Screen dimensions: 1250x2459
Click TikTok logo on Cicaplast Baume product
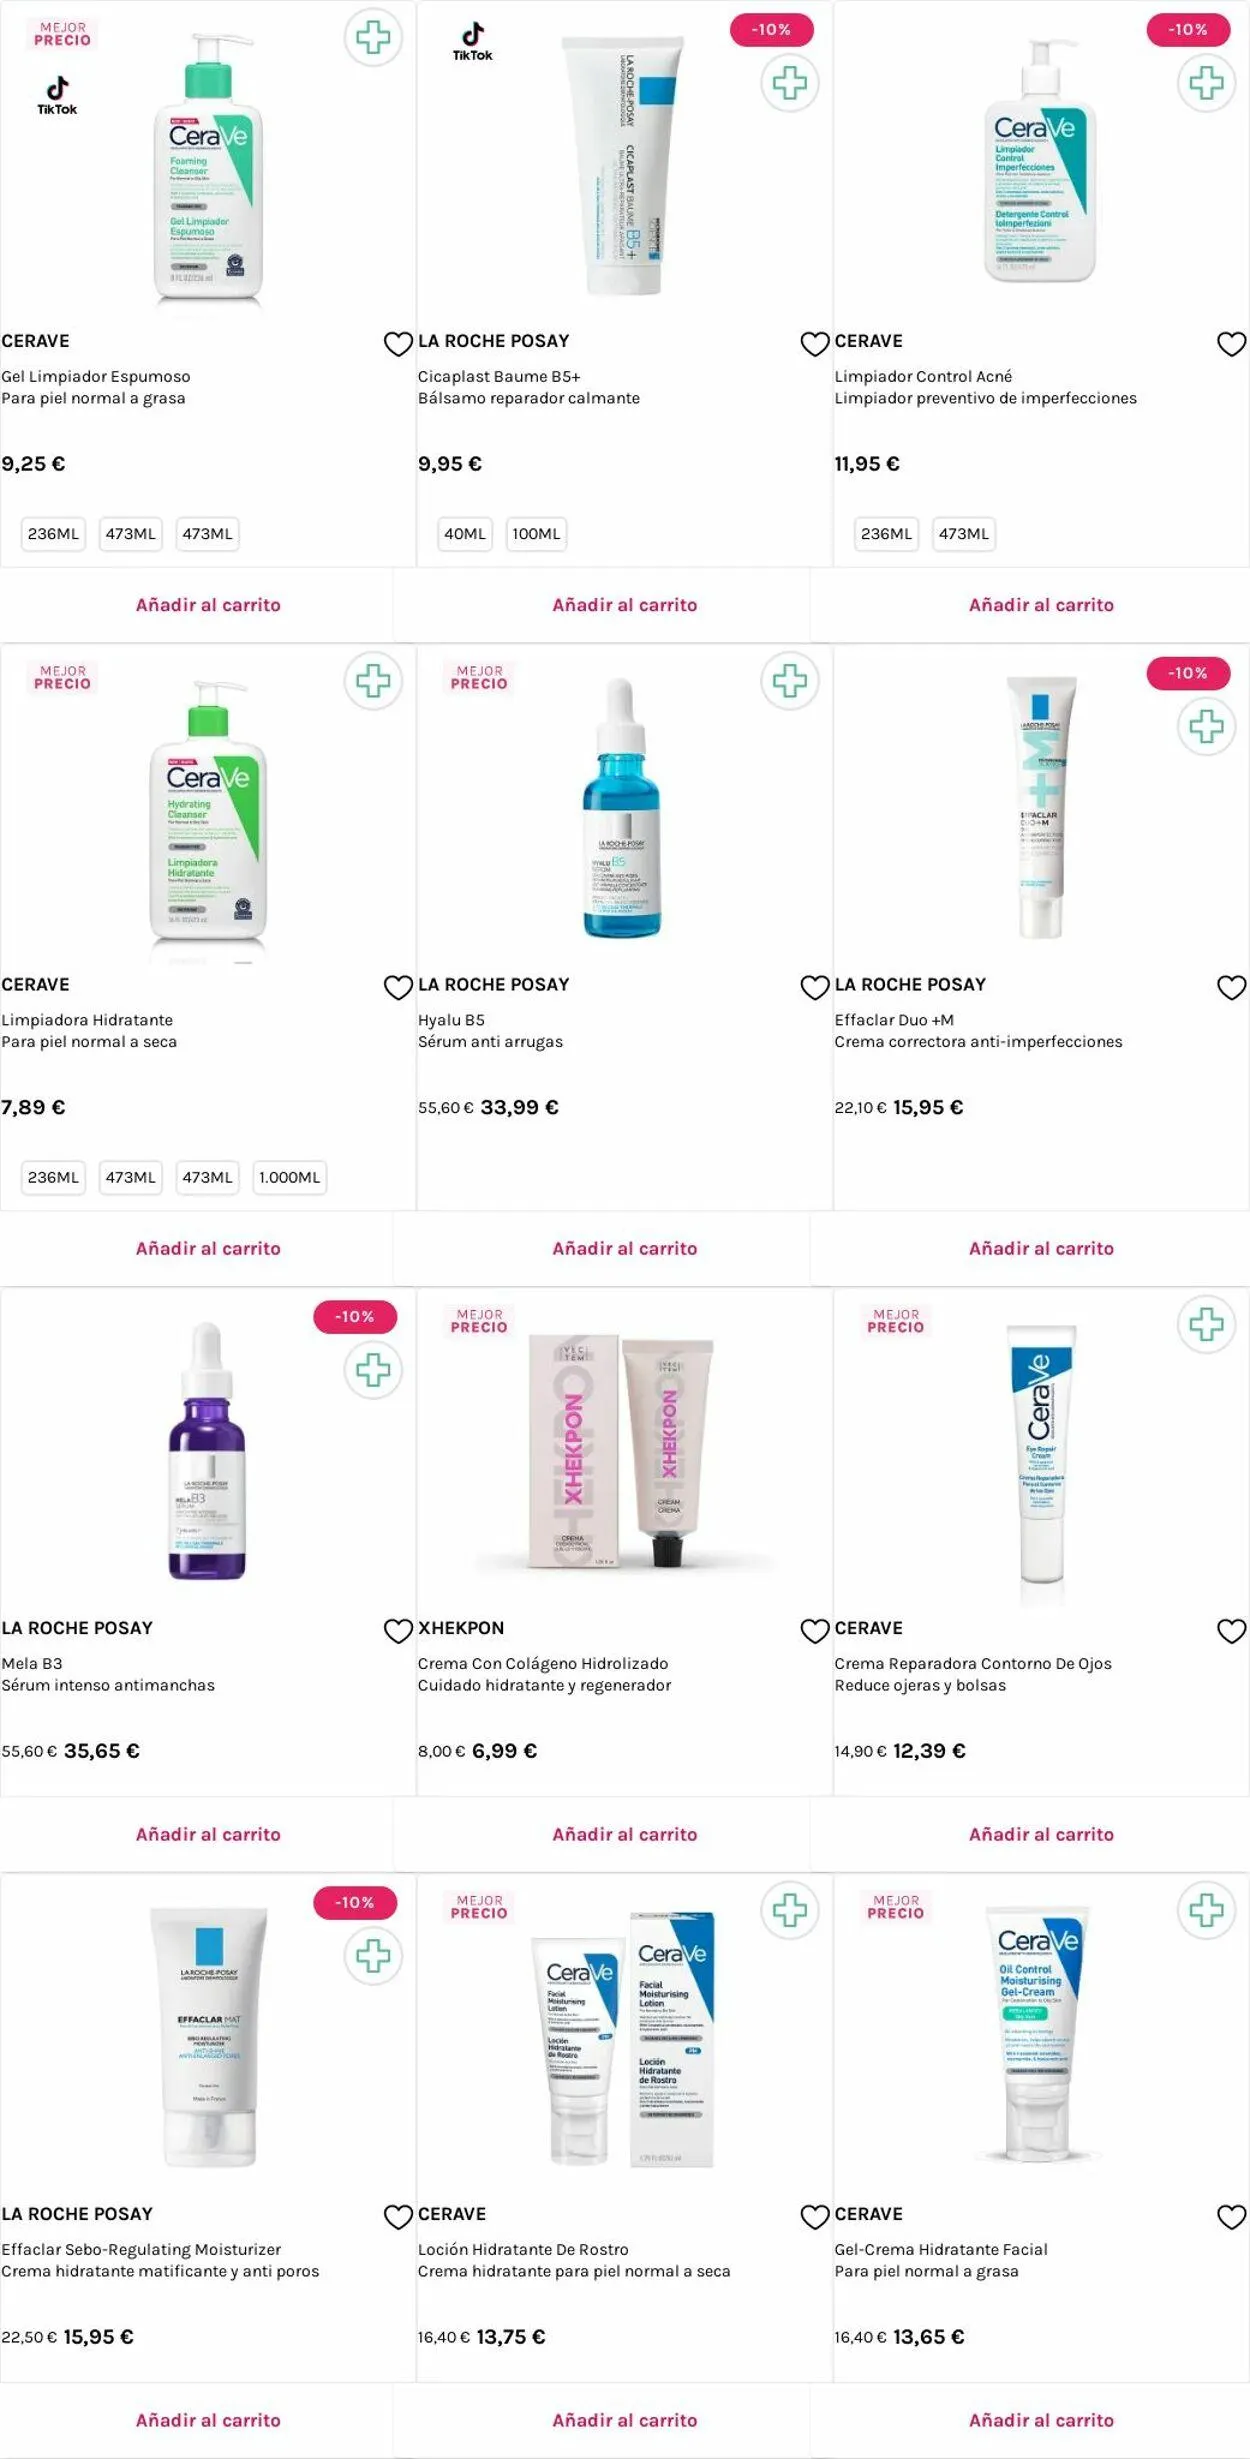pyautogui.click(x=473, y=42)
